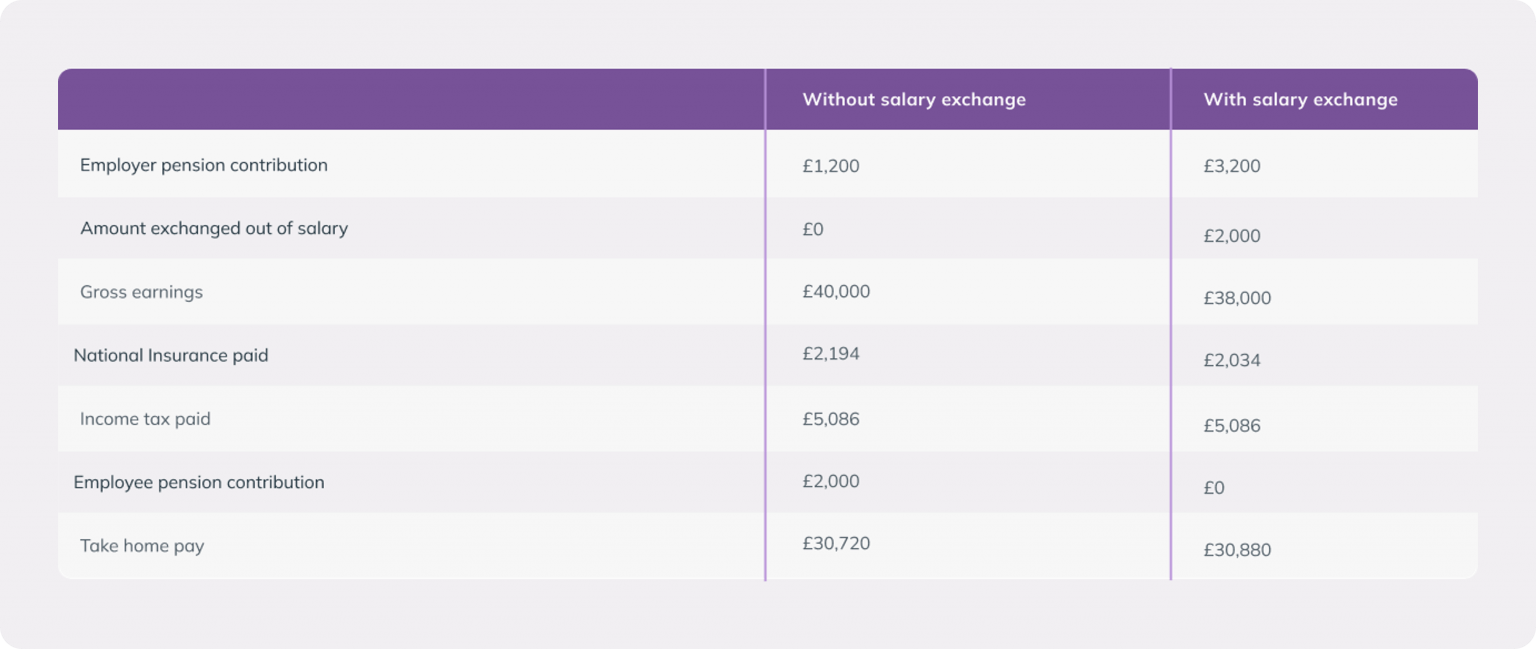Select the 'Income tax paid' row label

click(x=145, y=419)
